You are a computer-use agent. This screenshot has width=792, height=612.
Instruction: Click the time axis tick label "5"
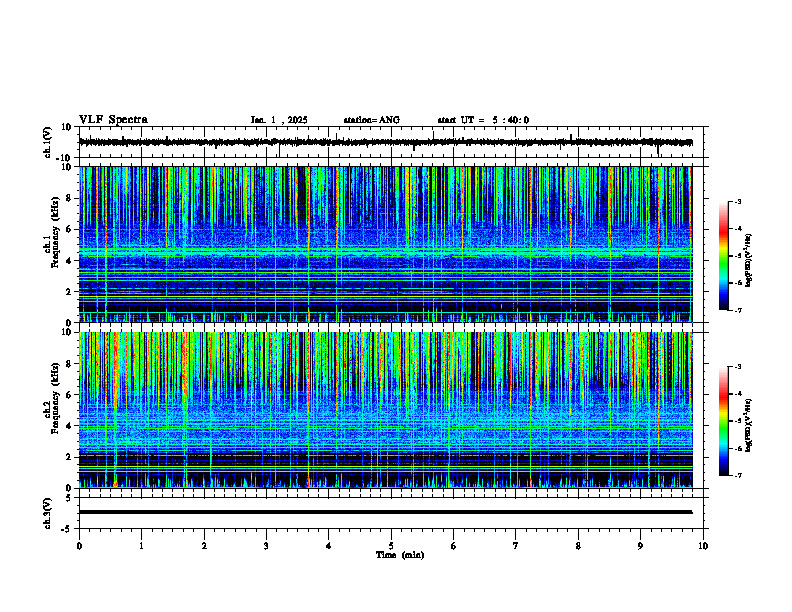[x=391, y=546]
